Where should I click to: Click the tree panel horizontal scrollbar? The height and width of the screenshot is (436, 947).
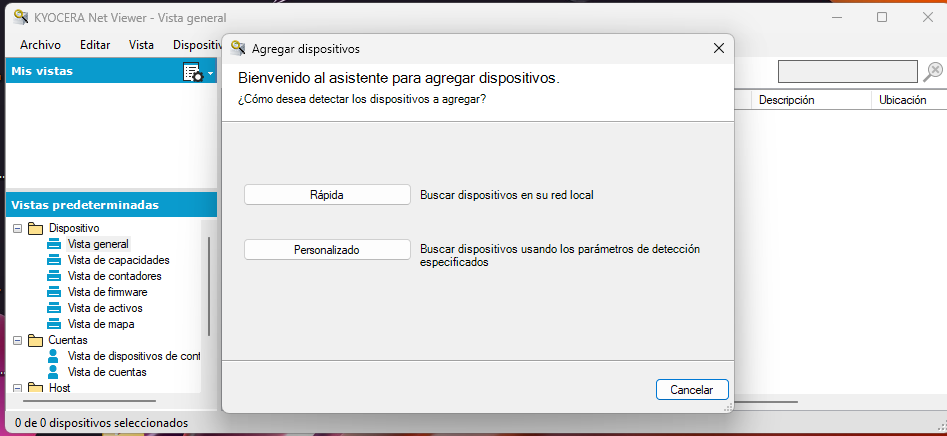tap(89, 401)
